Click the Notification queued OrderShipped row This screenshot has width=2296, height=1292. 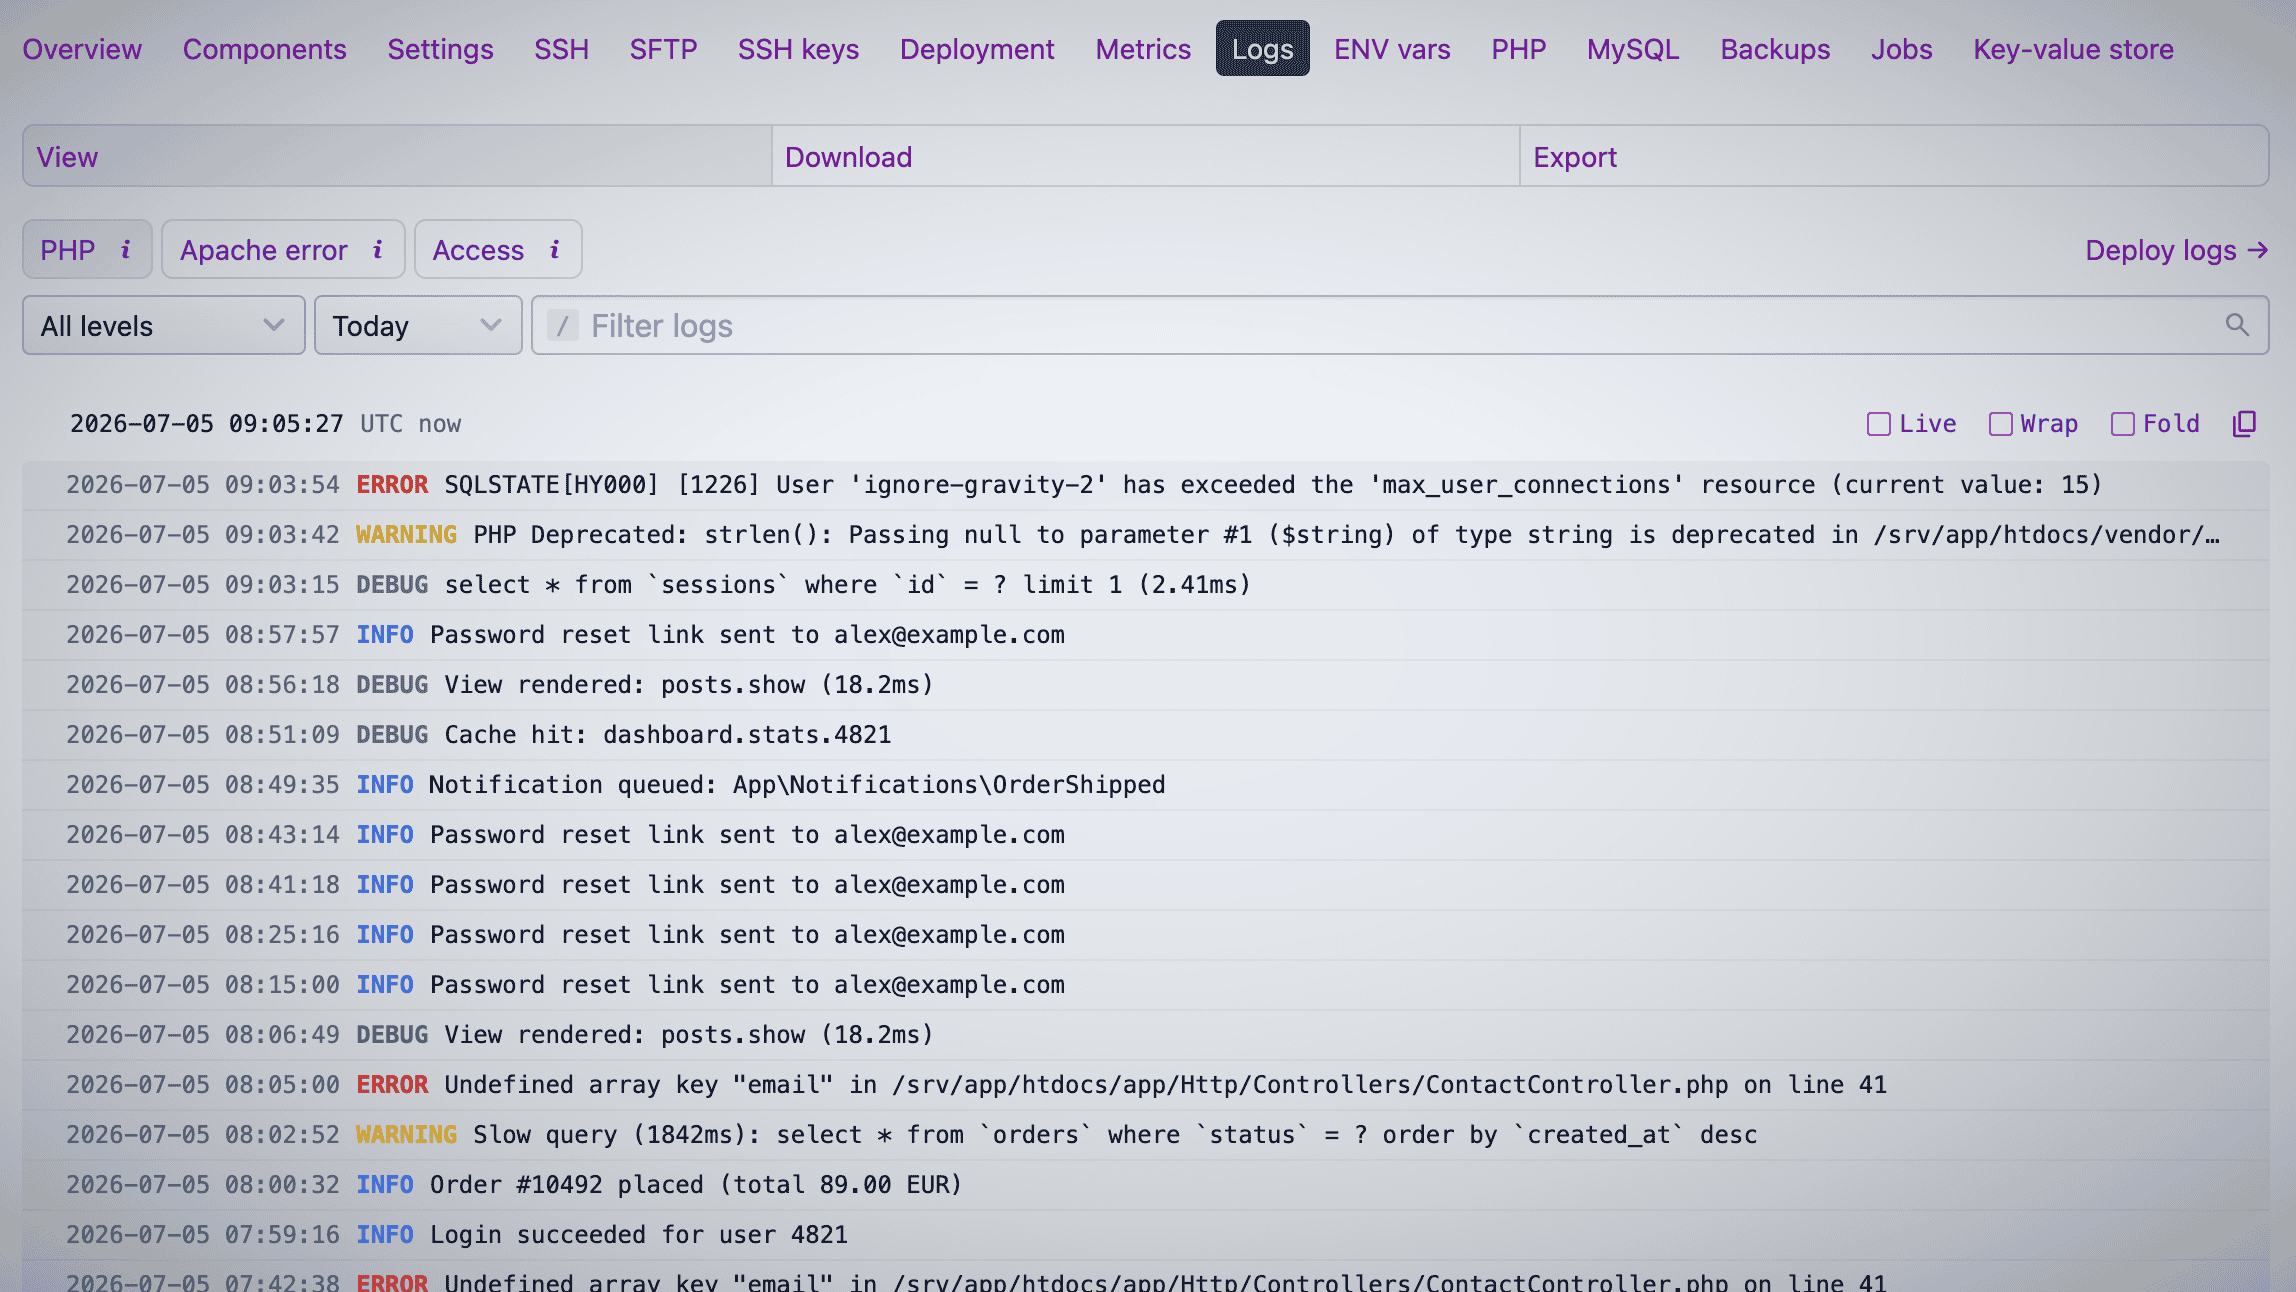[x=1146, y=785]
